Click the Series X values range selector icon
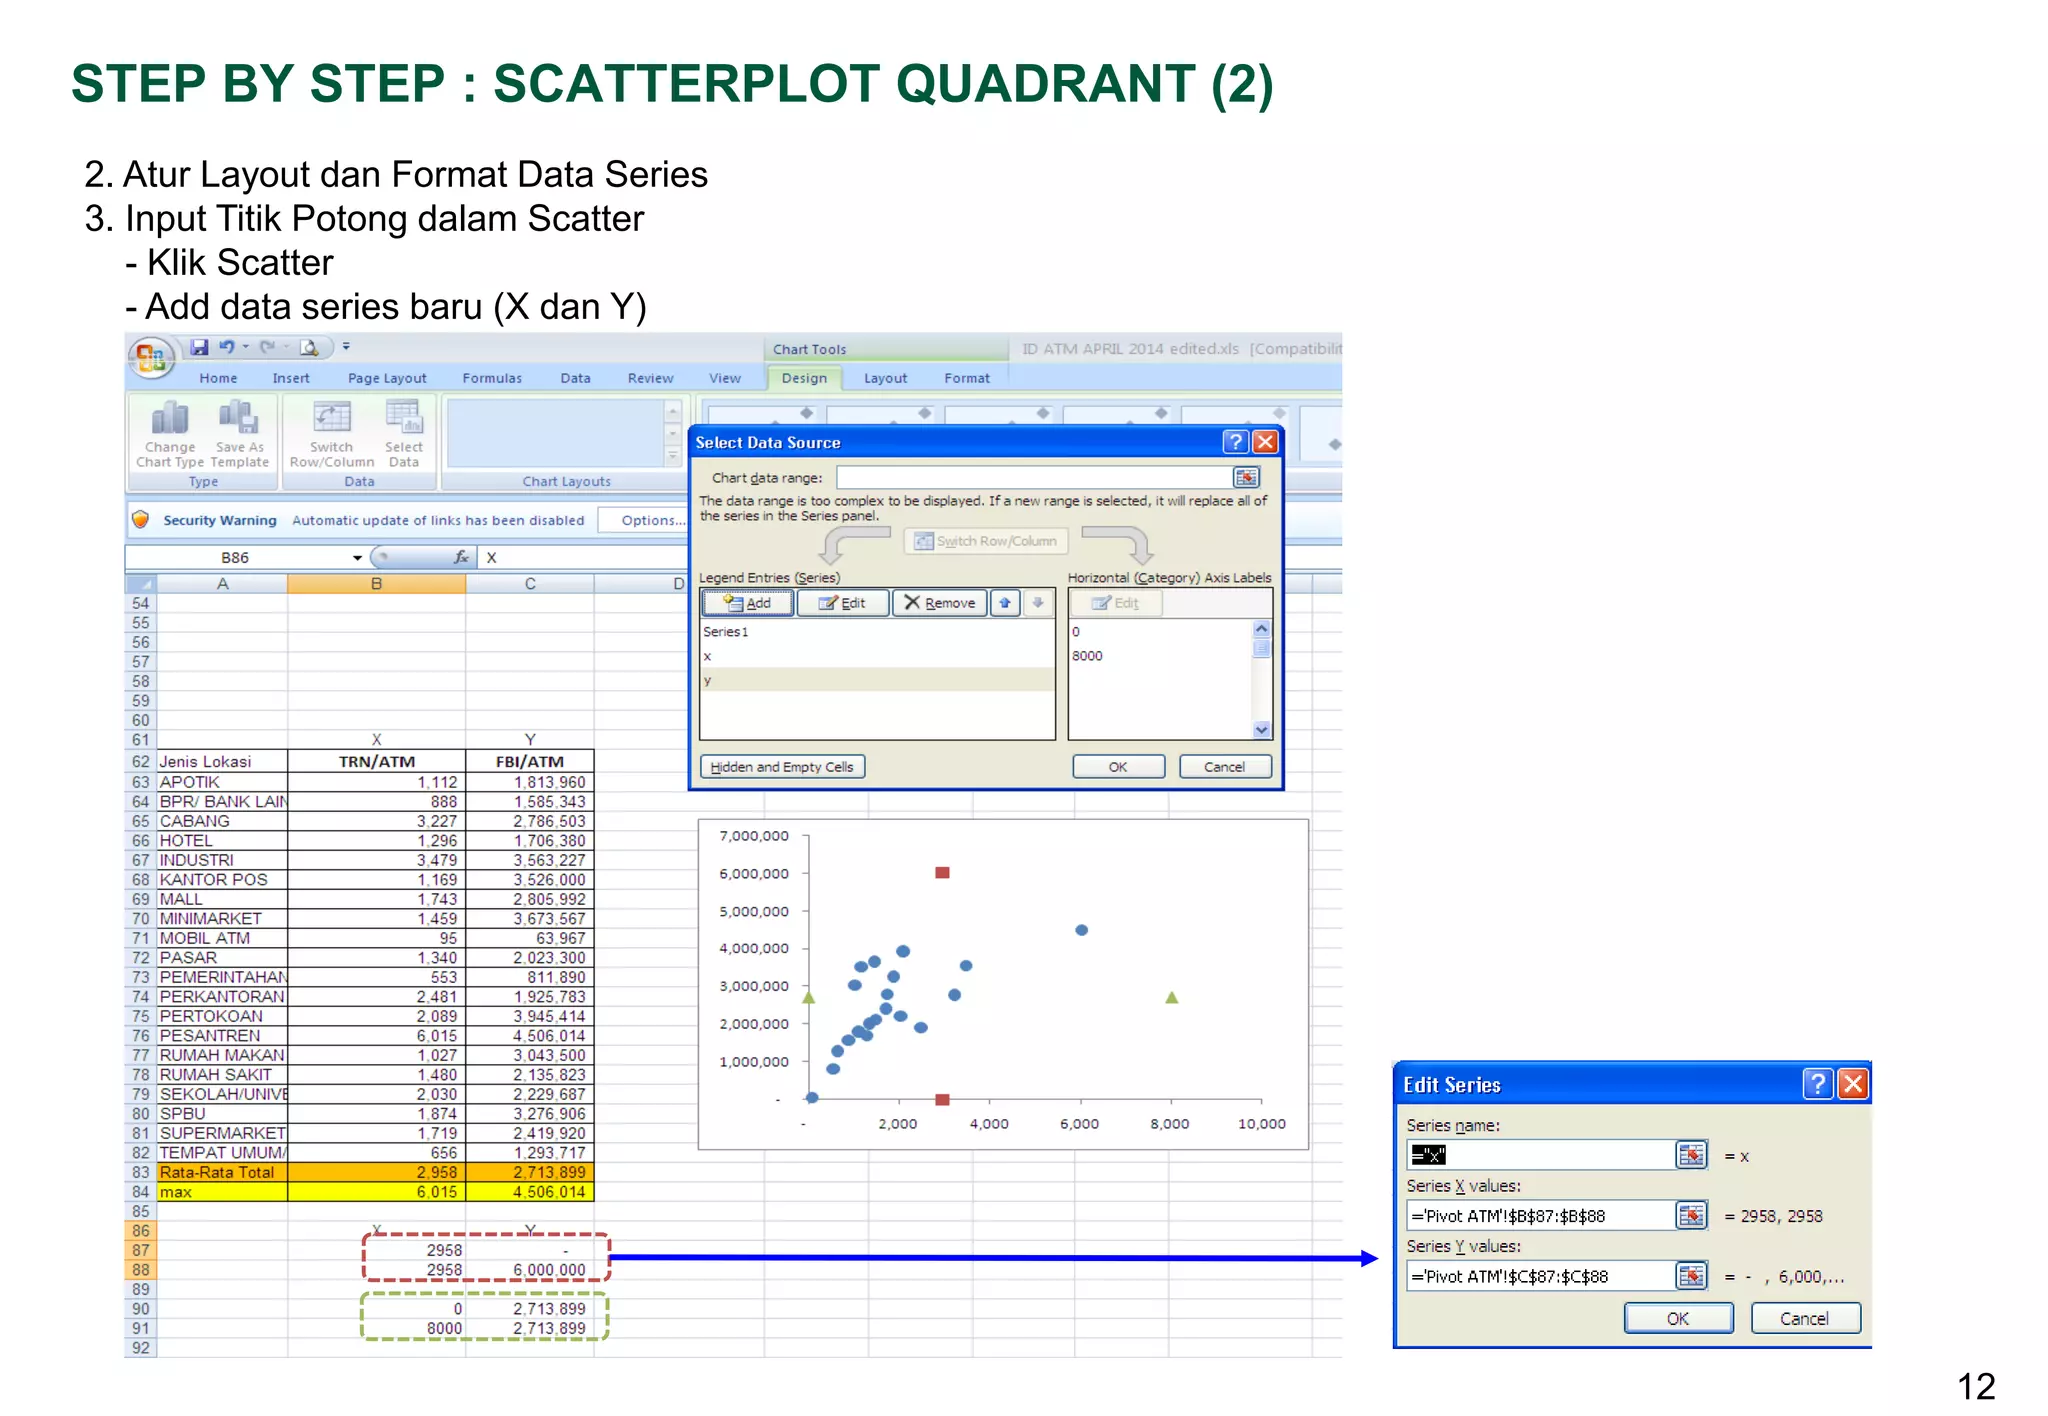The image size is (2048, 1416). pos(1691,1215)
